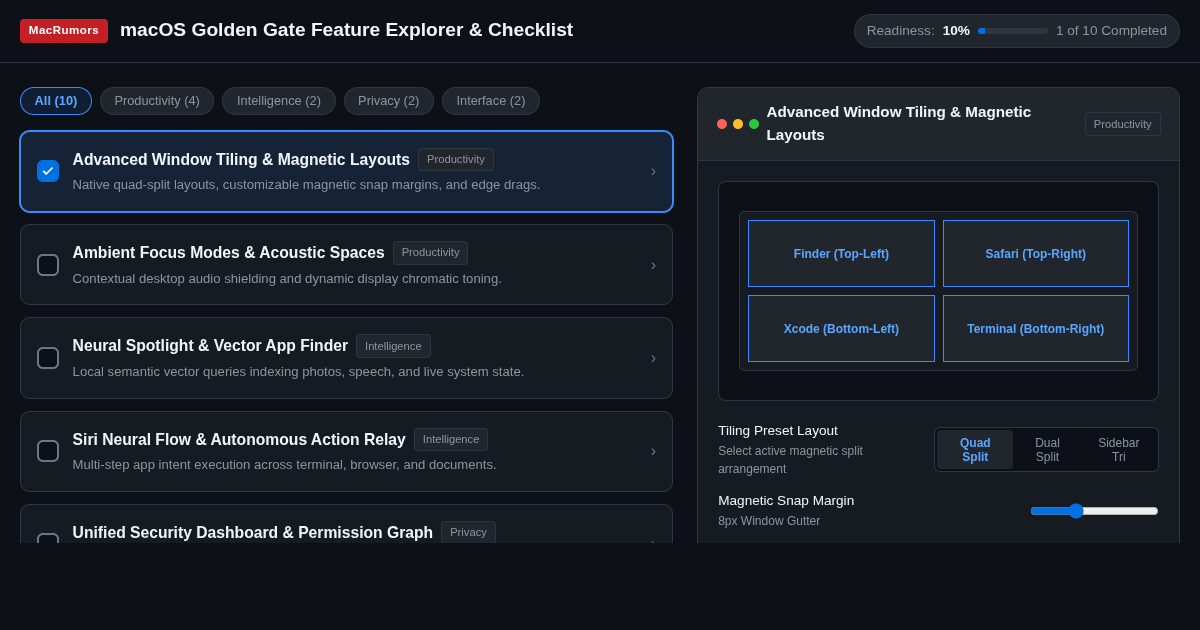Filter by Intelligence (2)
1200x630 pixels.
(x=279, y=101)
